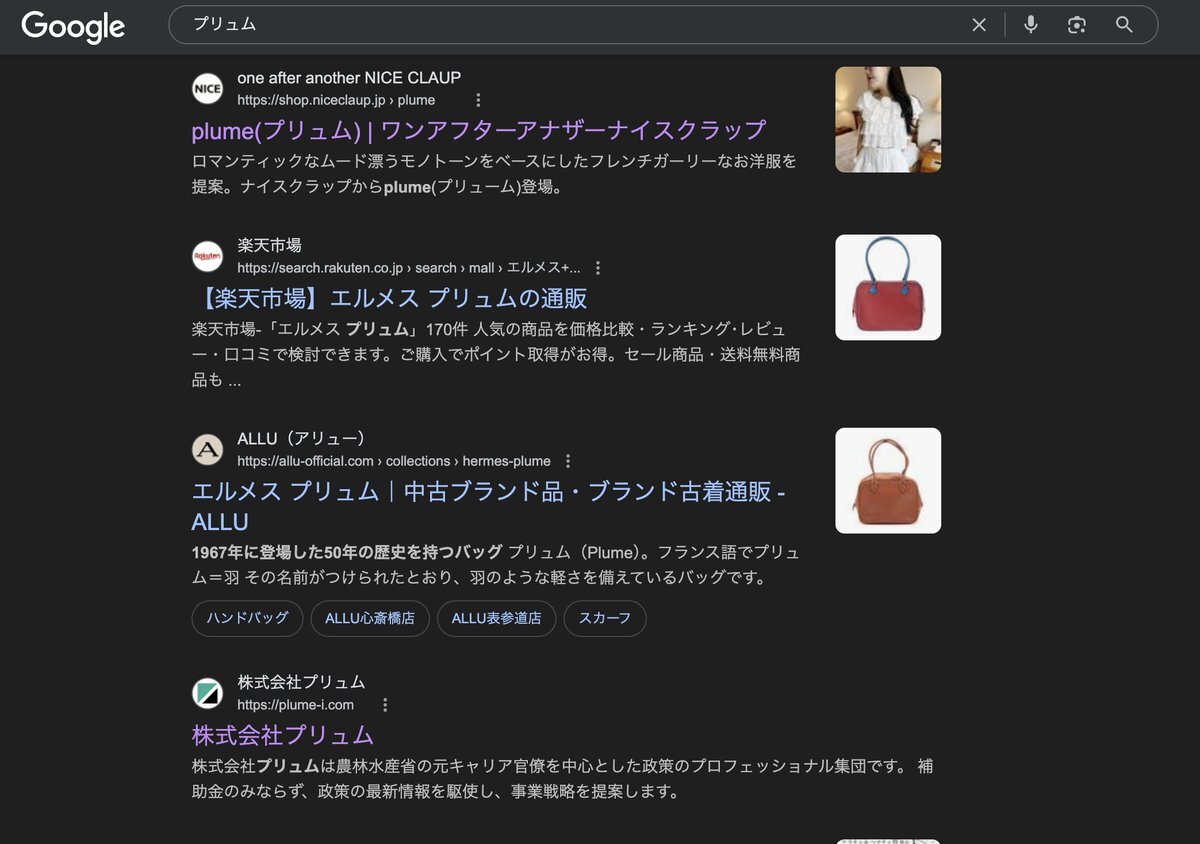This screenshot has width=1200, height=844.
Task: Click the https://plume-i.com URL text
Action: pyautogui.click(x=295, y=705)
